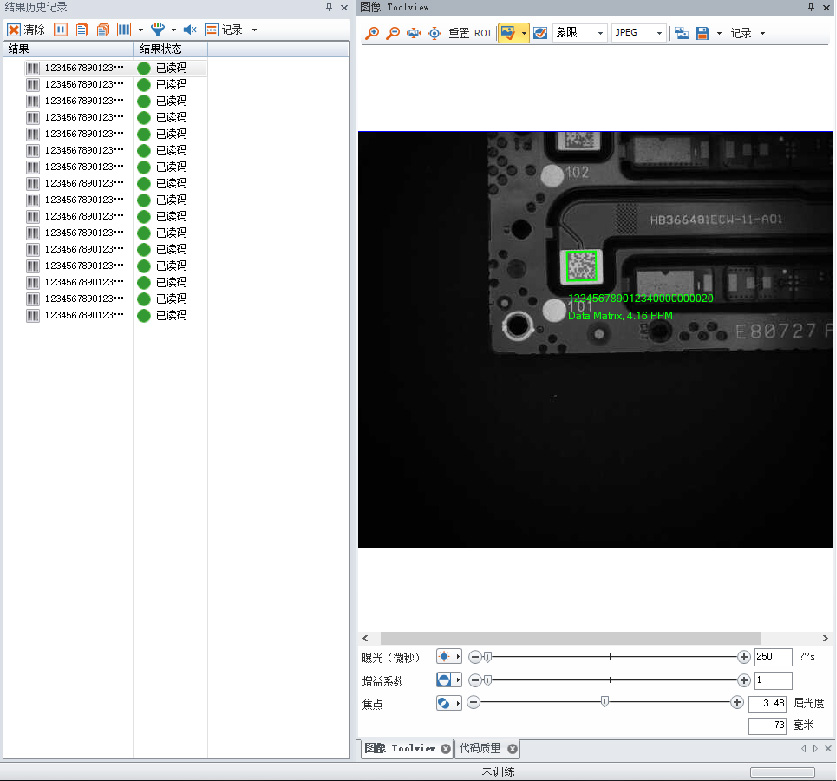Click the save image floppy icon
Screen dimensions: 837x781
(x=702, y=33)
